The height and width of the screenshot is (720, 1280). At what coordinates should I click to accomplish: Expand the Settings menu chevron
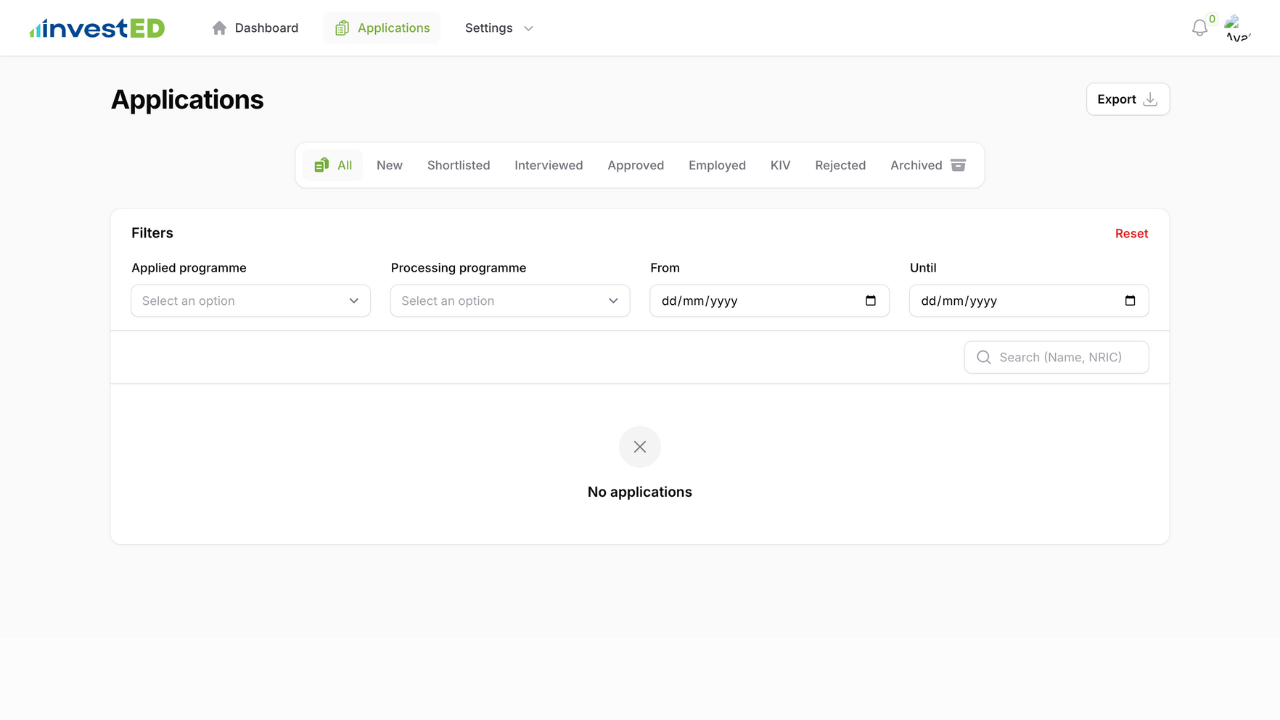coord(527,28)
